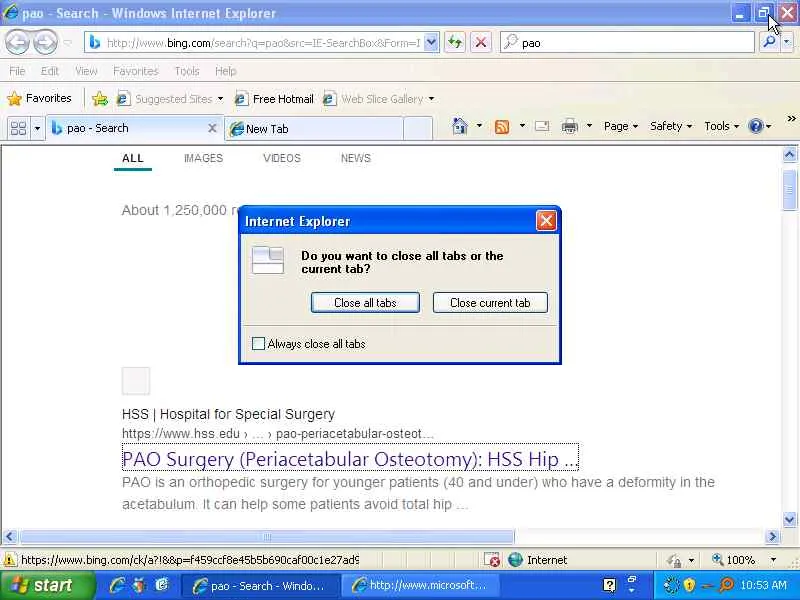Screen dimensions: 800x600
Task: Click the search box containing pao
Action: pos(628,43)
